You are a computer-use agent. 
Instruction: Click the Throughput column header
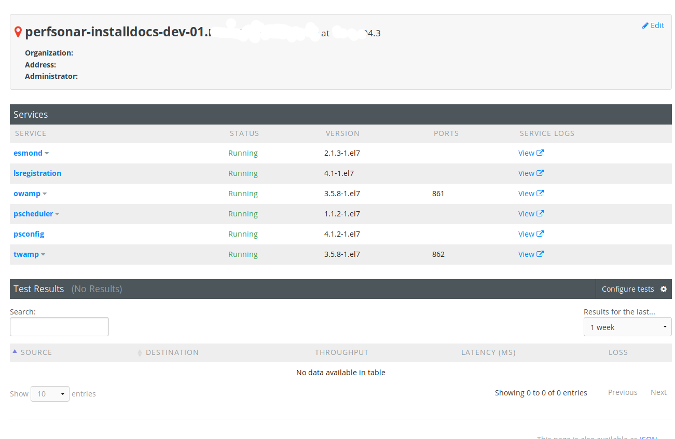click(x=341, y=352)
